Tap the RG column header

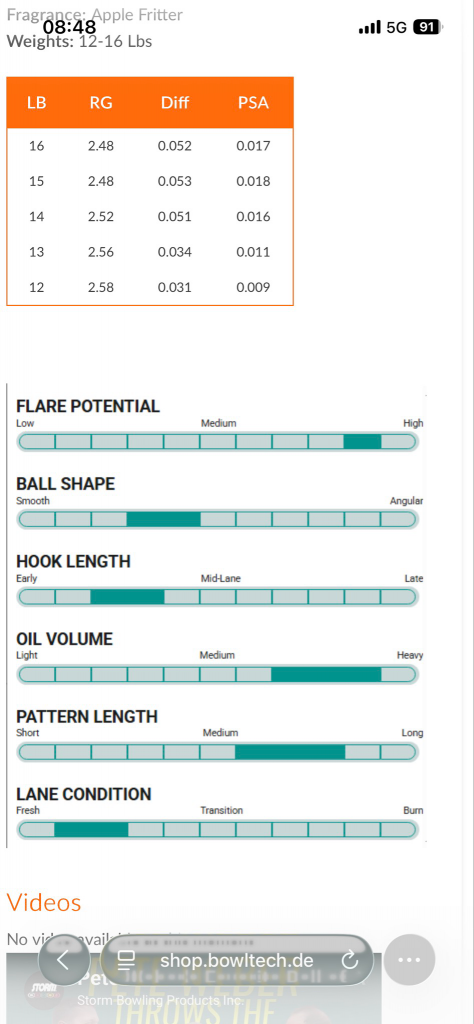[x=101, y=103]
